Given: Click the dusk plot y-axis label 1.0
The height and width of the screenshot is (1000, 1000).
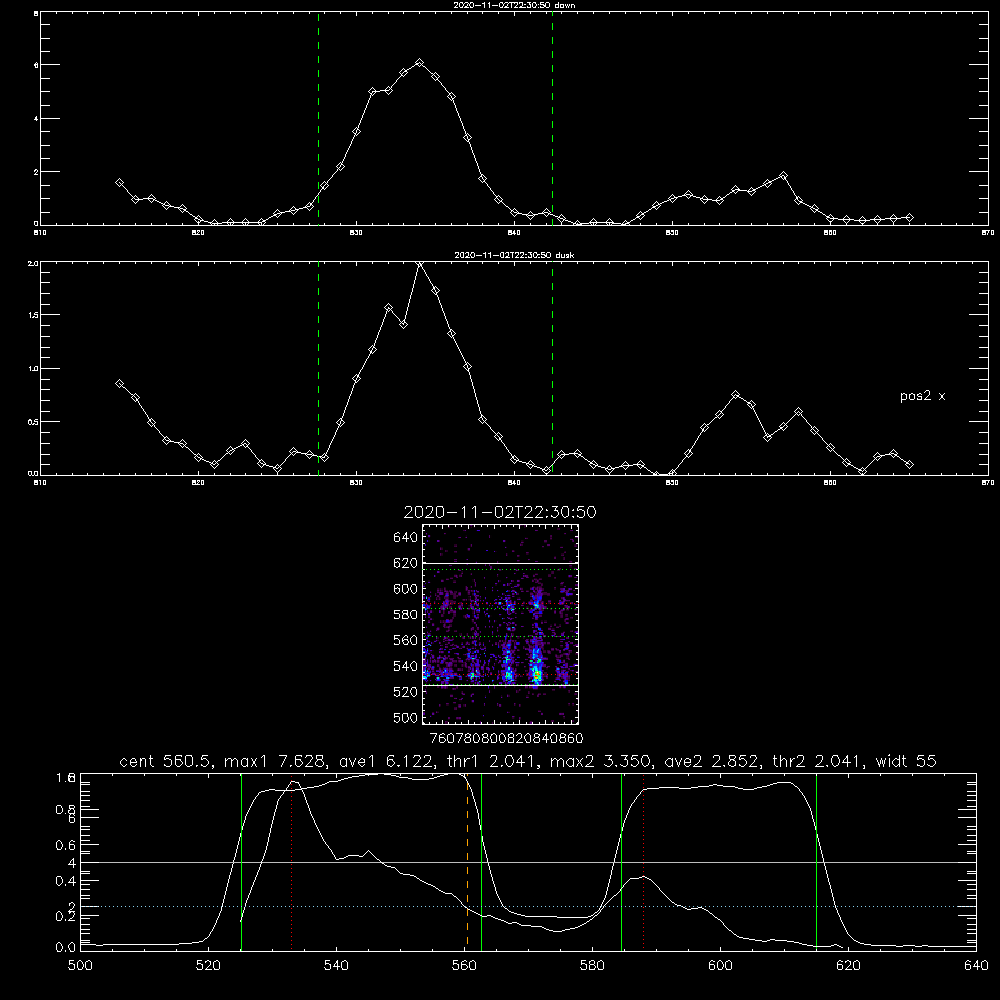Looking at the screenshot, I should [x=33, y=369].
